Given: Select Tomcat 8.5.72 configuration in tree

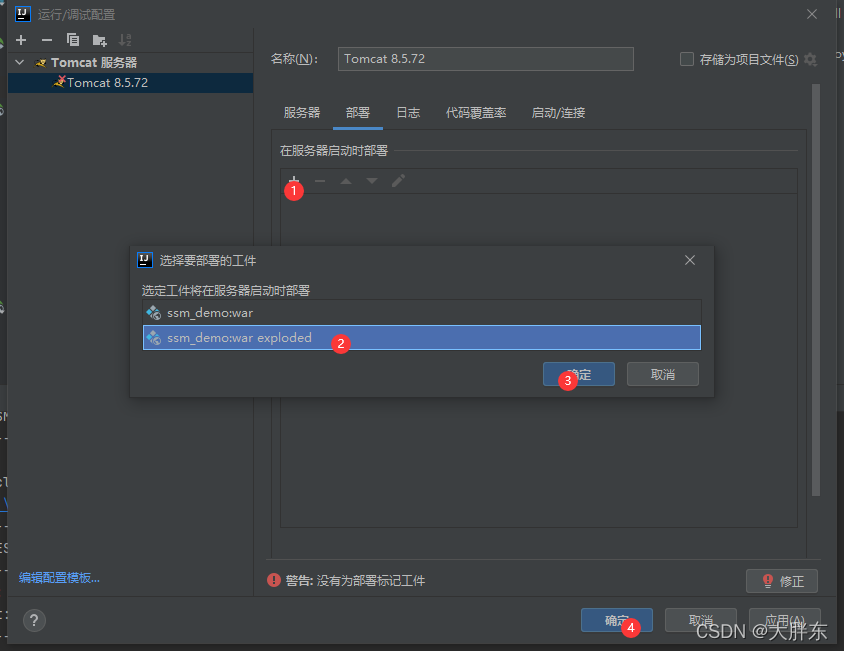Looking at the screenshot, I should [x=130, y=83].
